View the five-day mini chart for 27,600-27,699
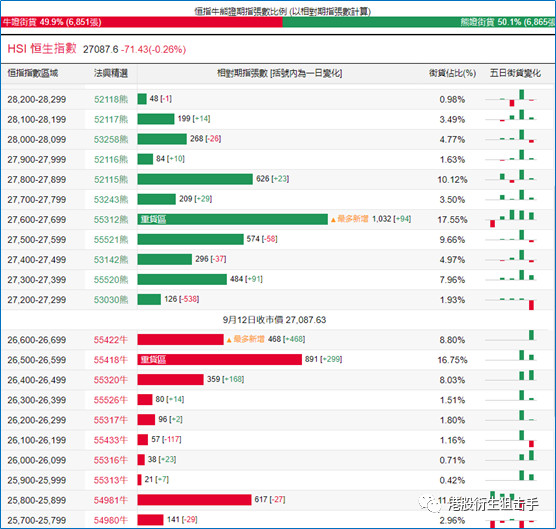This screenshot has width=556, height=529. click(512, 219)
